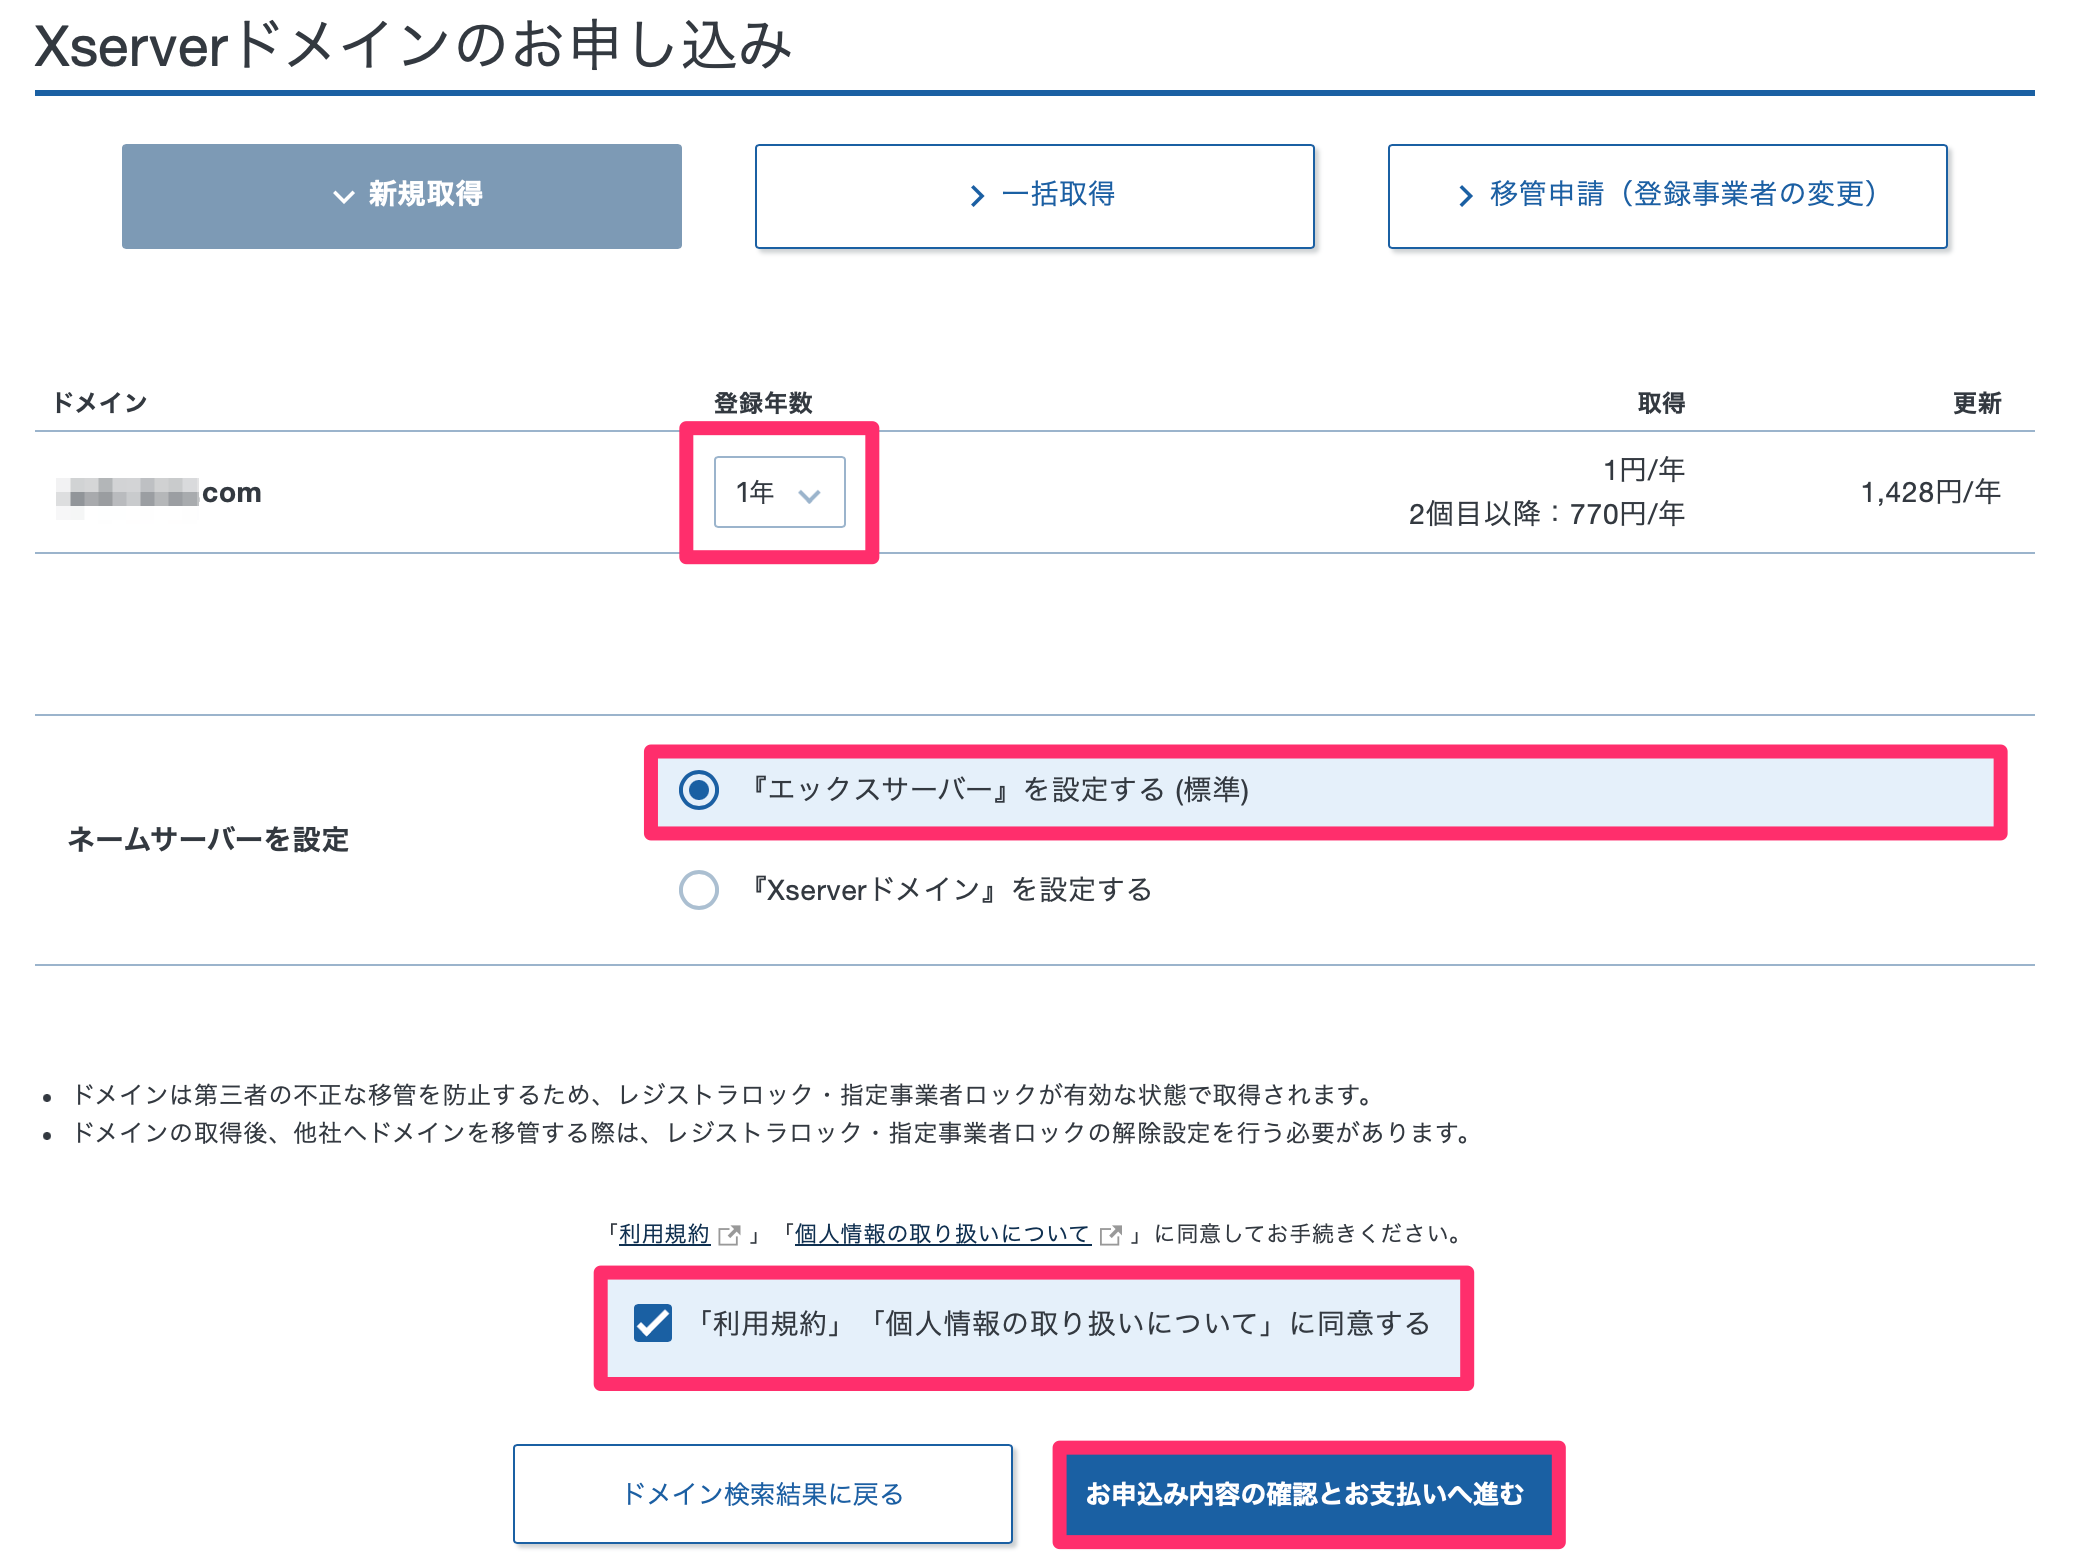Click the 1,428円/年 renewal price
The width and height of the screenshot is (2080, 1560).
tap(1930, 492)
